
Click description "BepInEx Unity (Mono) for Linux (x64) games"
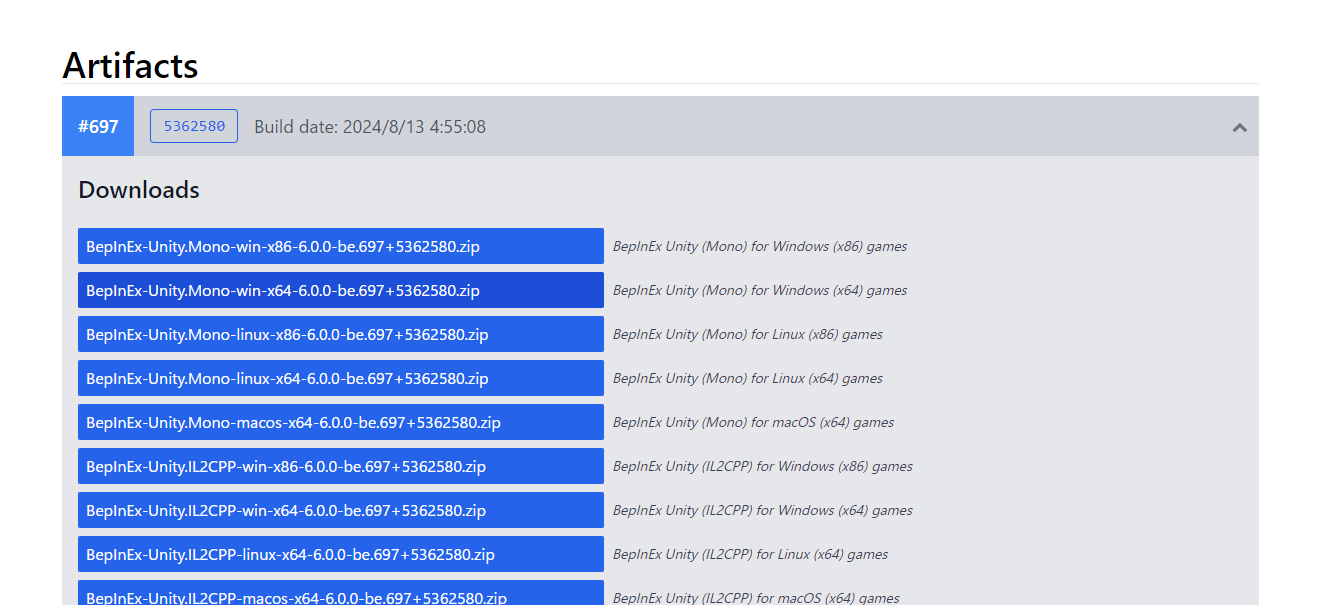pos(748,378)
